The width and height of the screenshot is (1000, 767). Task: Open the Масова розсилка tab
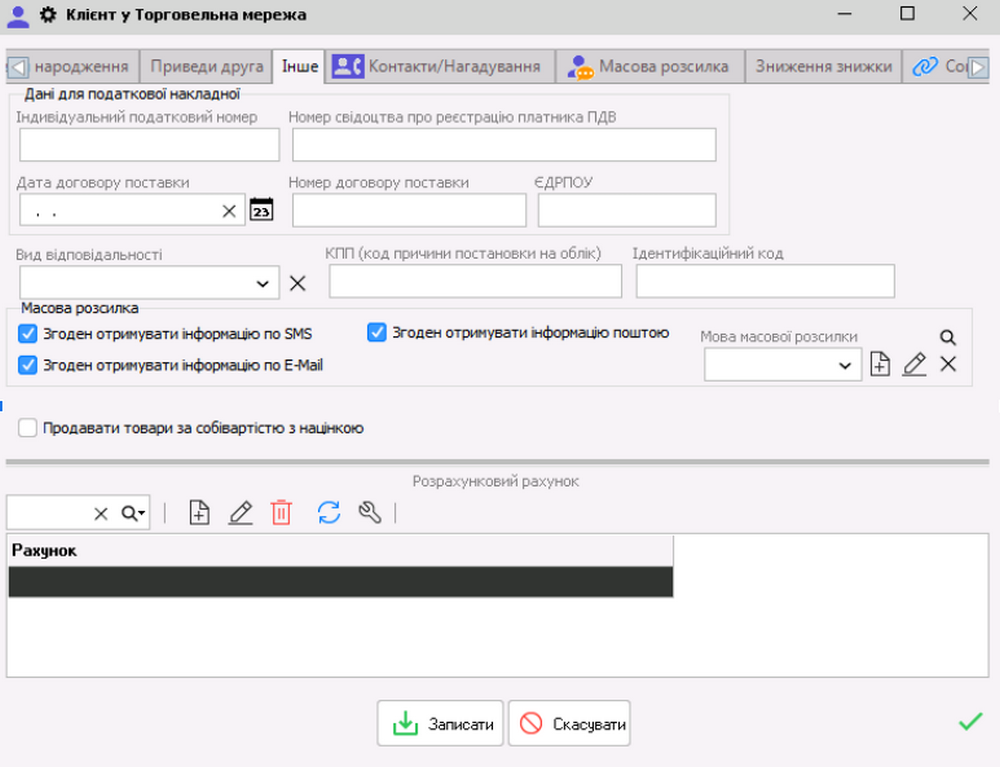(x=649, y=67)
